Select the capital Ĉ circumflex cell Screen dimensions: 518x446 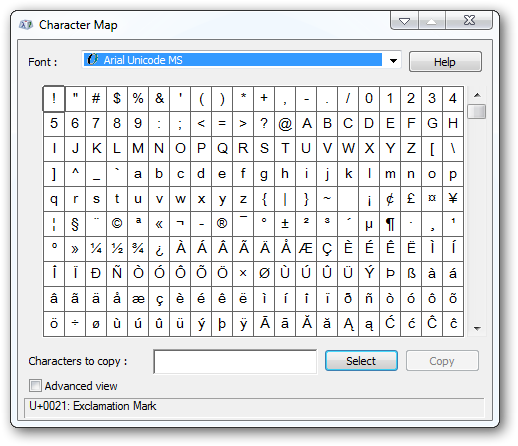(432, 324)
